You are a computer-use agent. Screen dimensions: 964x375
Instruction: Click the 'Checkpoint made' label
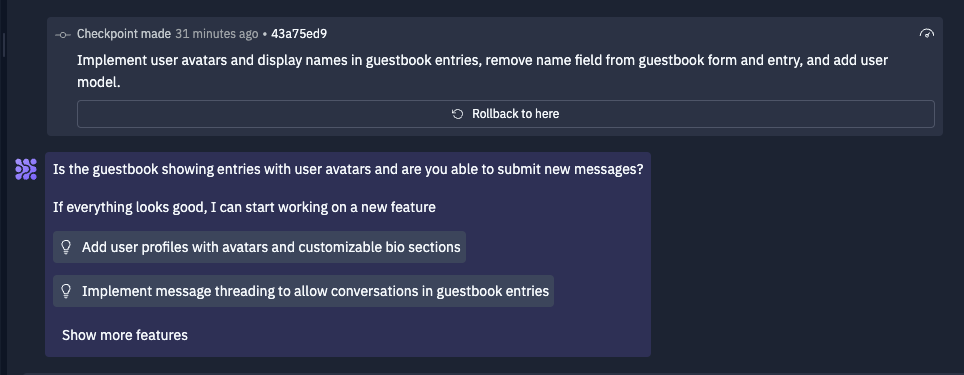click(124, 34)
